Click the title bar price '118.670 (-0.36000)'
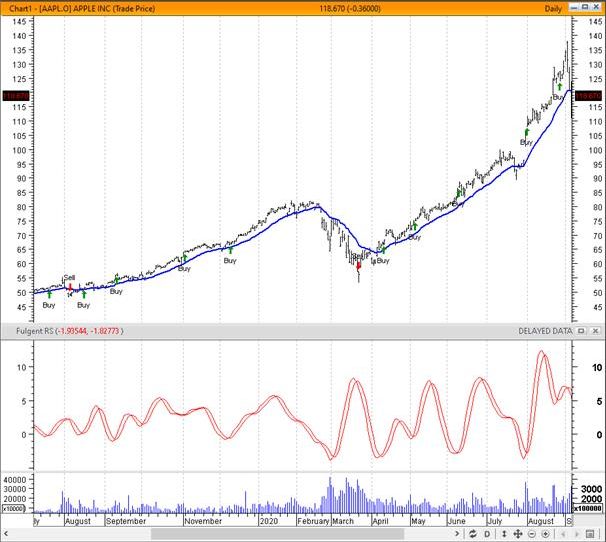606x542 pixels. click(350, 9)
